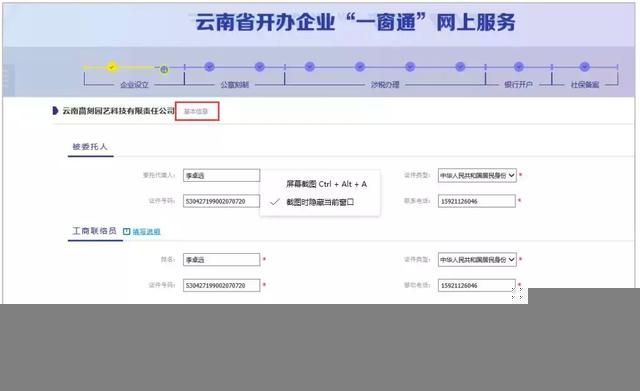
Task: Click the 工商联络员 phone number input field
Action: click(x=477, y=285)
